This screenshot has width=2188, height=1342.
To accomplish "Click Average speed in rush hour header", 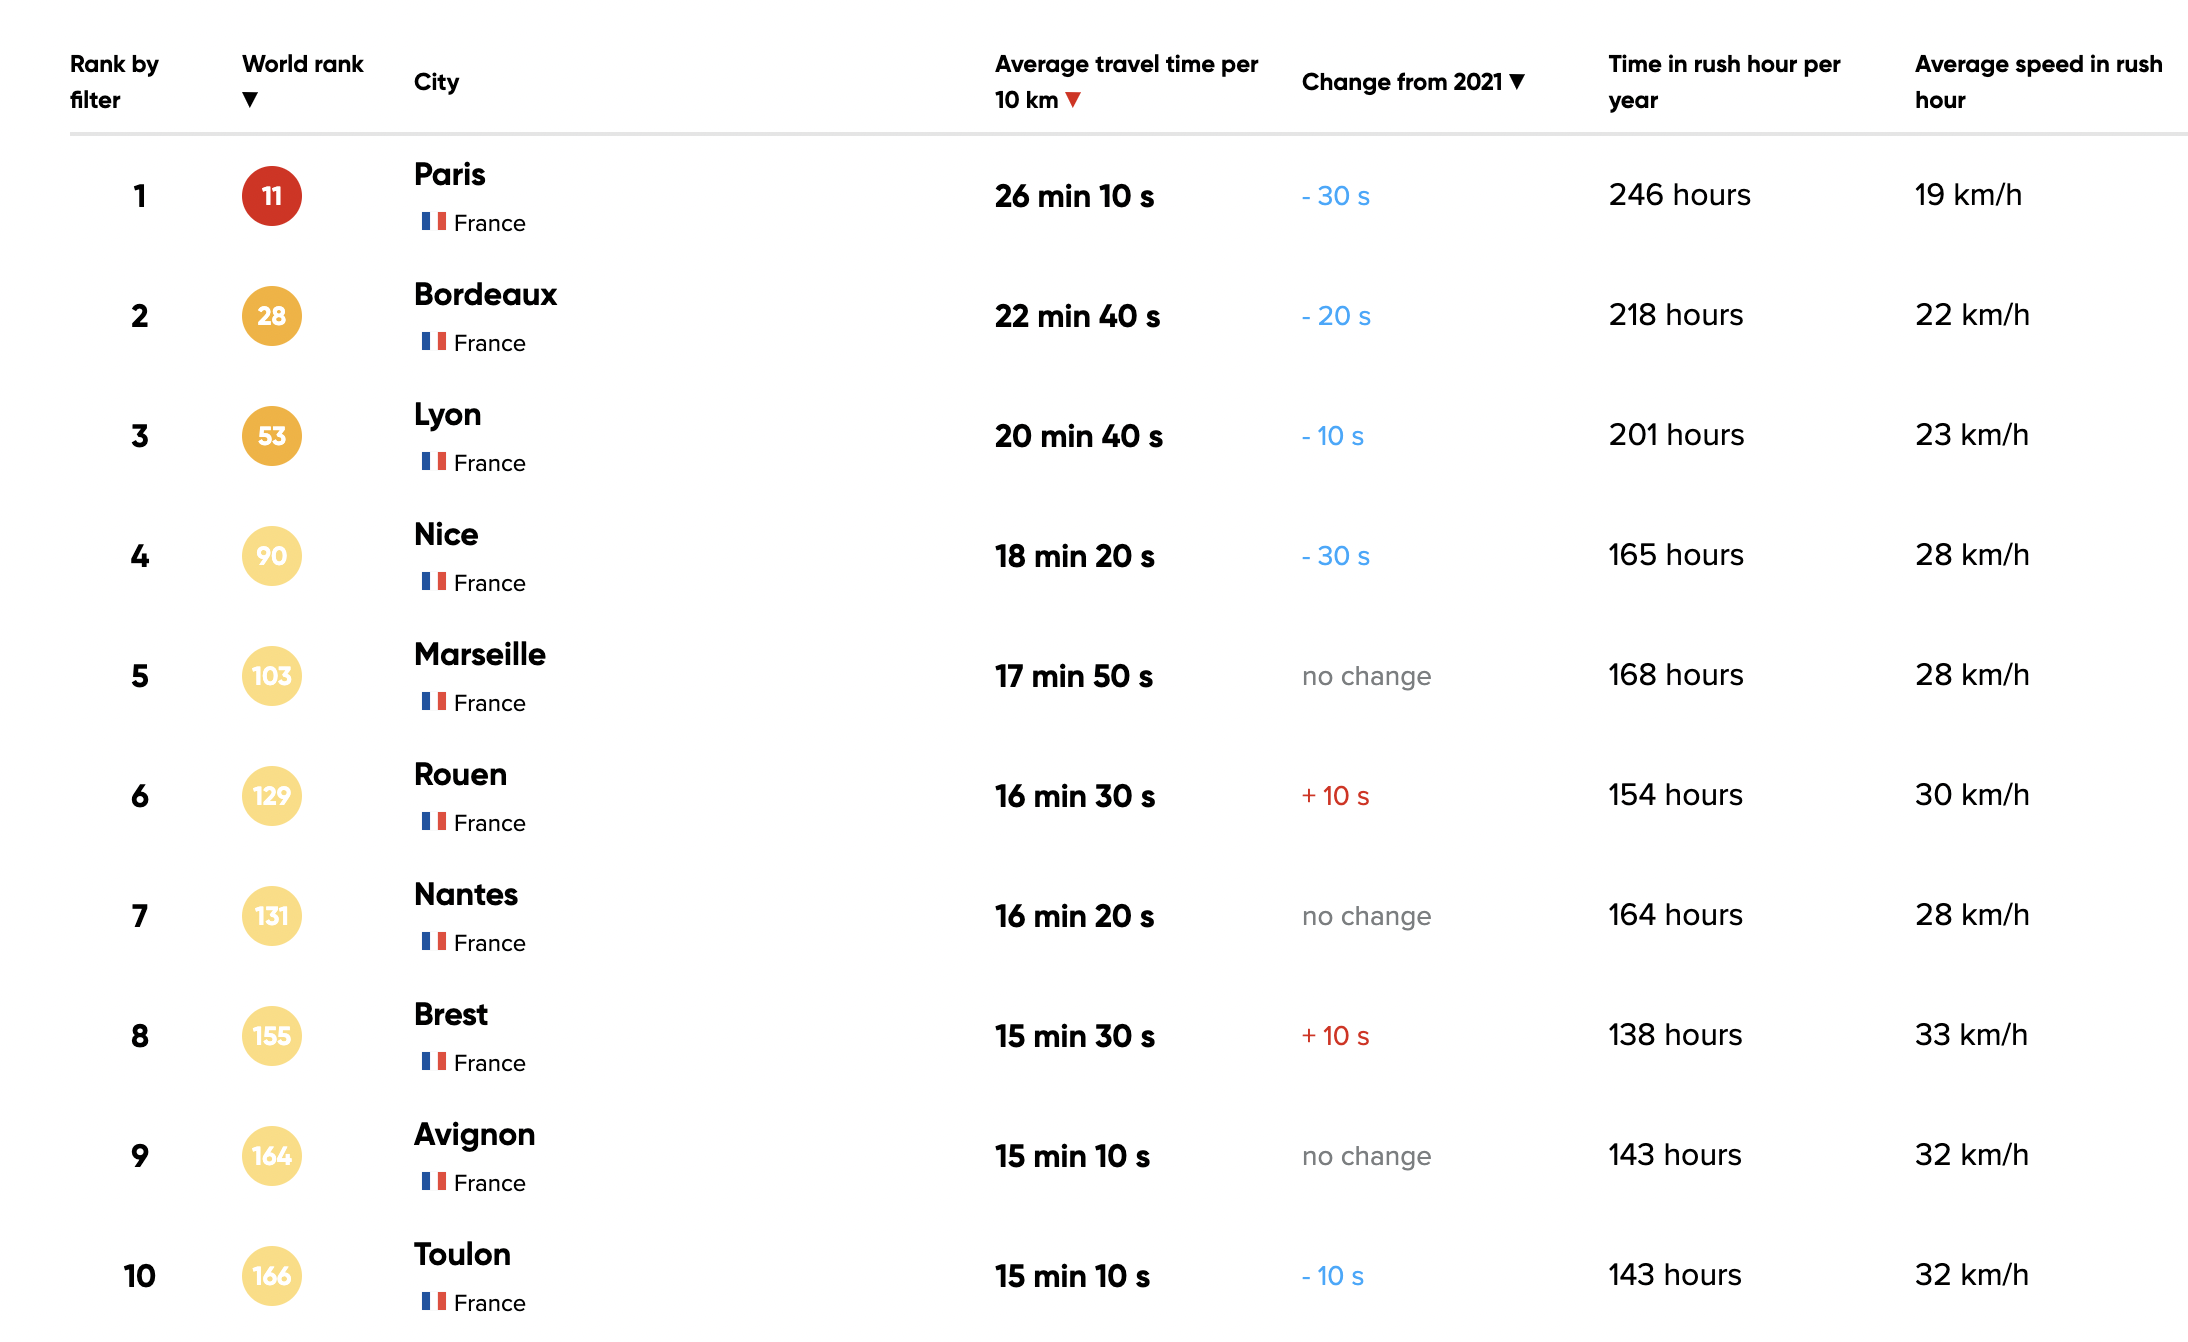I will coord(2039,82).
